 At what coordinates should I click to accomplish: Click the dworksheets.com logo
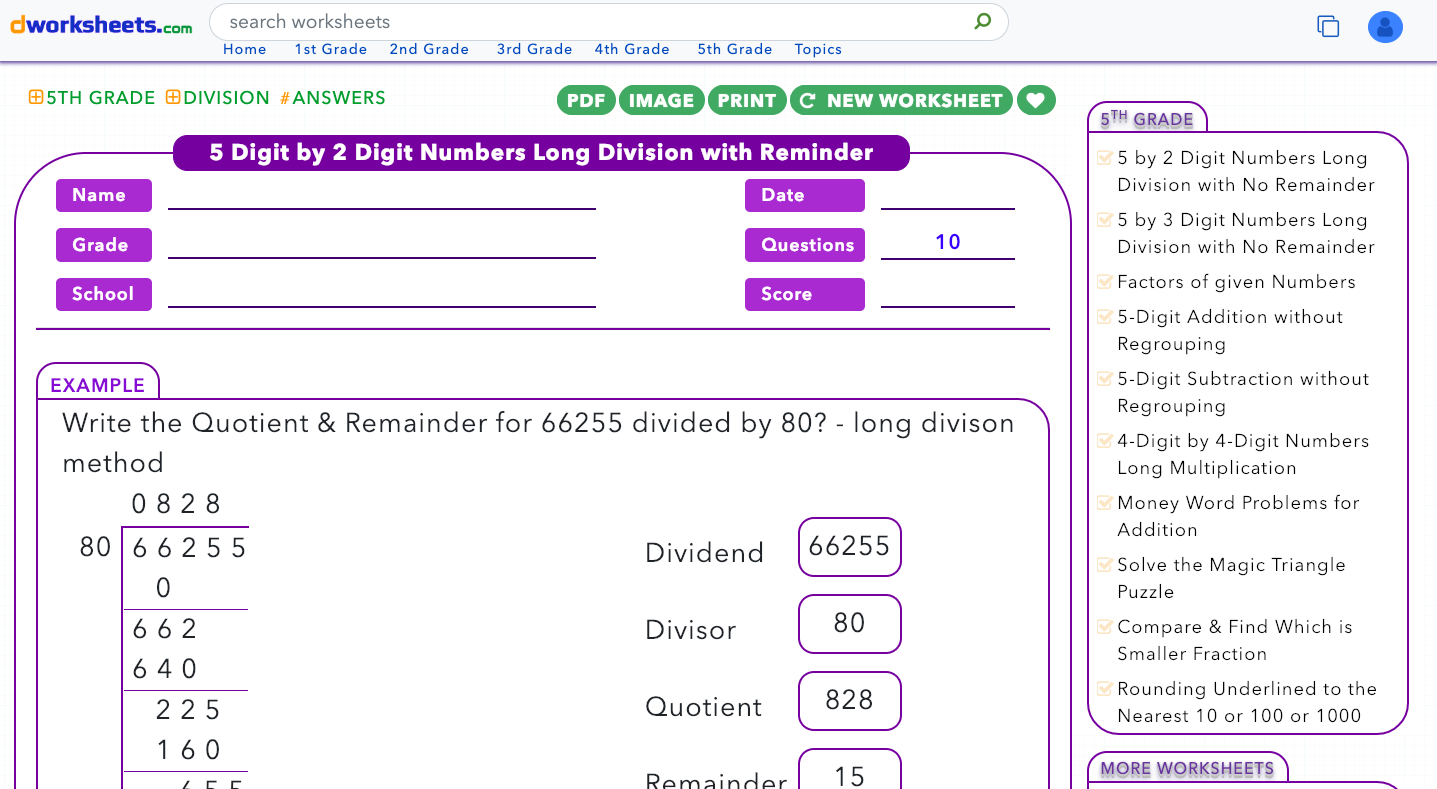pos(100,25)
